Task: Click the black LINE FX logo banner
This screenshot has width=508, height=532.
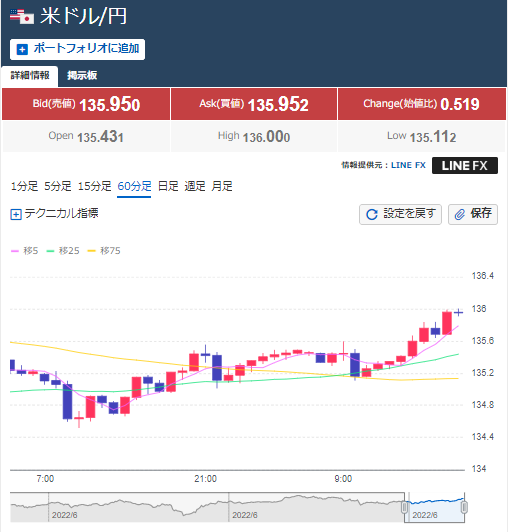Action: (465, 166)
